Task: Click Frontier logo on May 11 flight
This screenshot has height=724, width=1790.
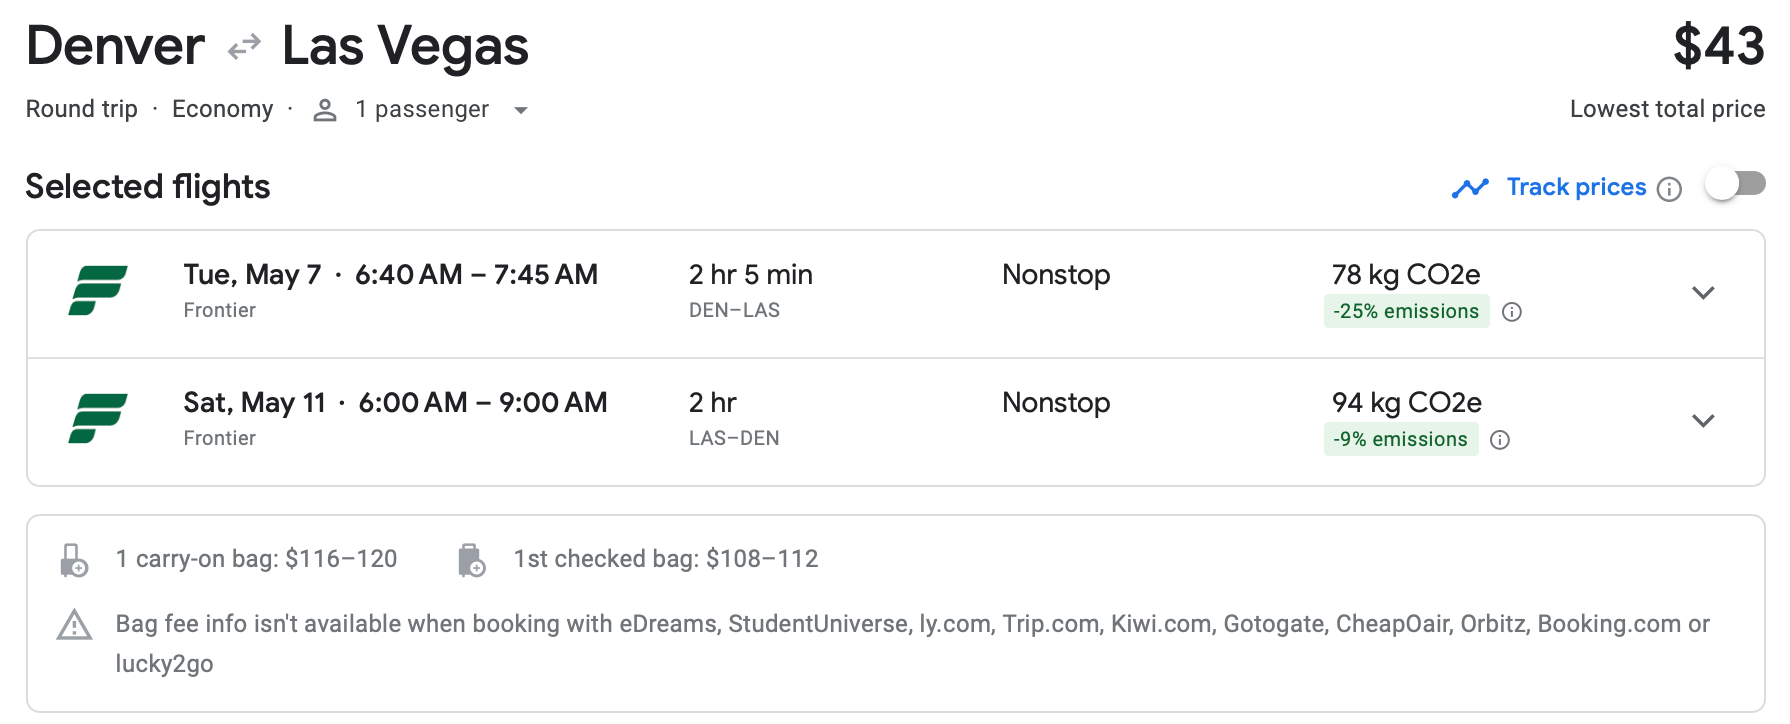Action: click(98, 419)
